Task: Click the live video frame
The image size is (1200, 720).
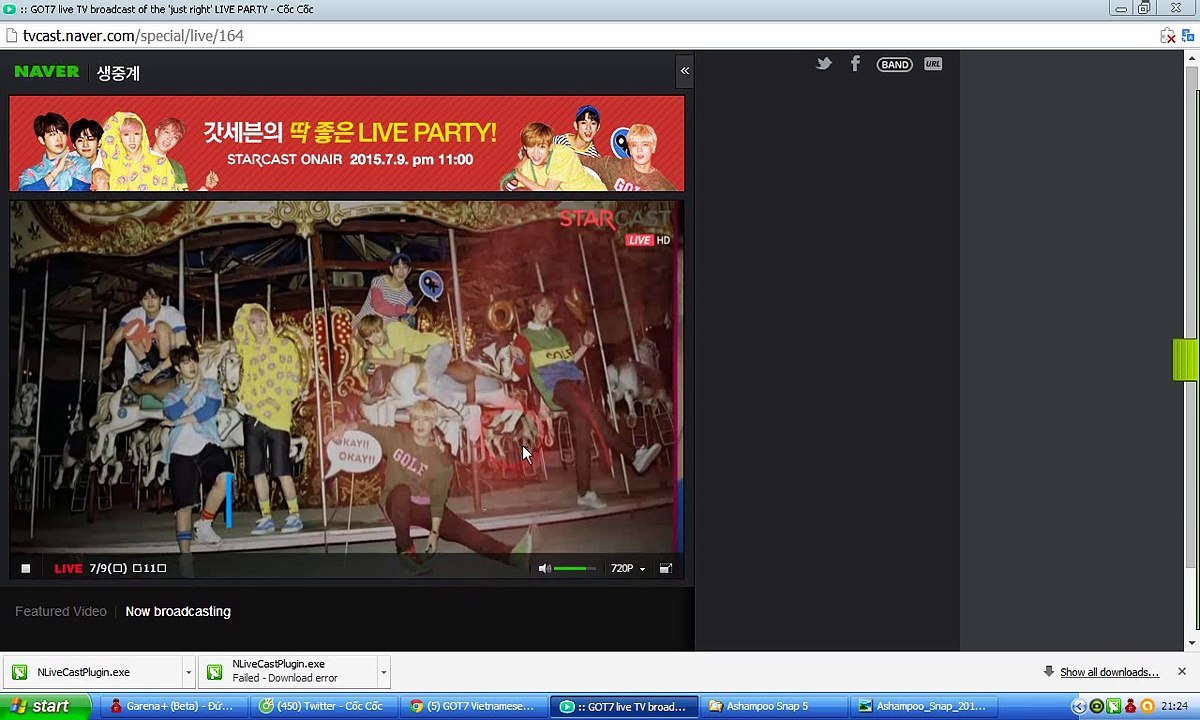Action: coord(346,376)
